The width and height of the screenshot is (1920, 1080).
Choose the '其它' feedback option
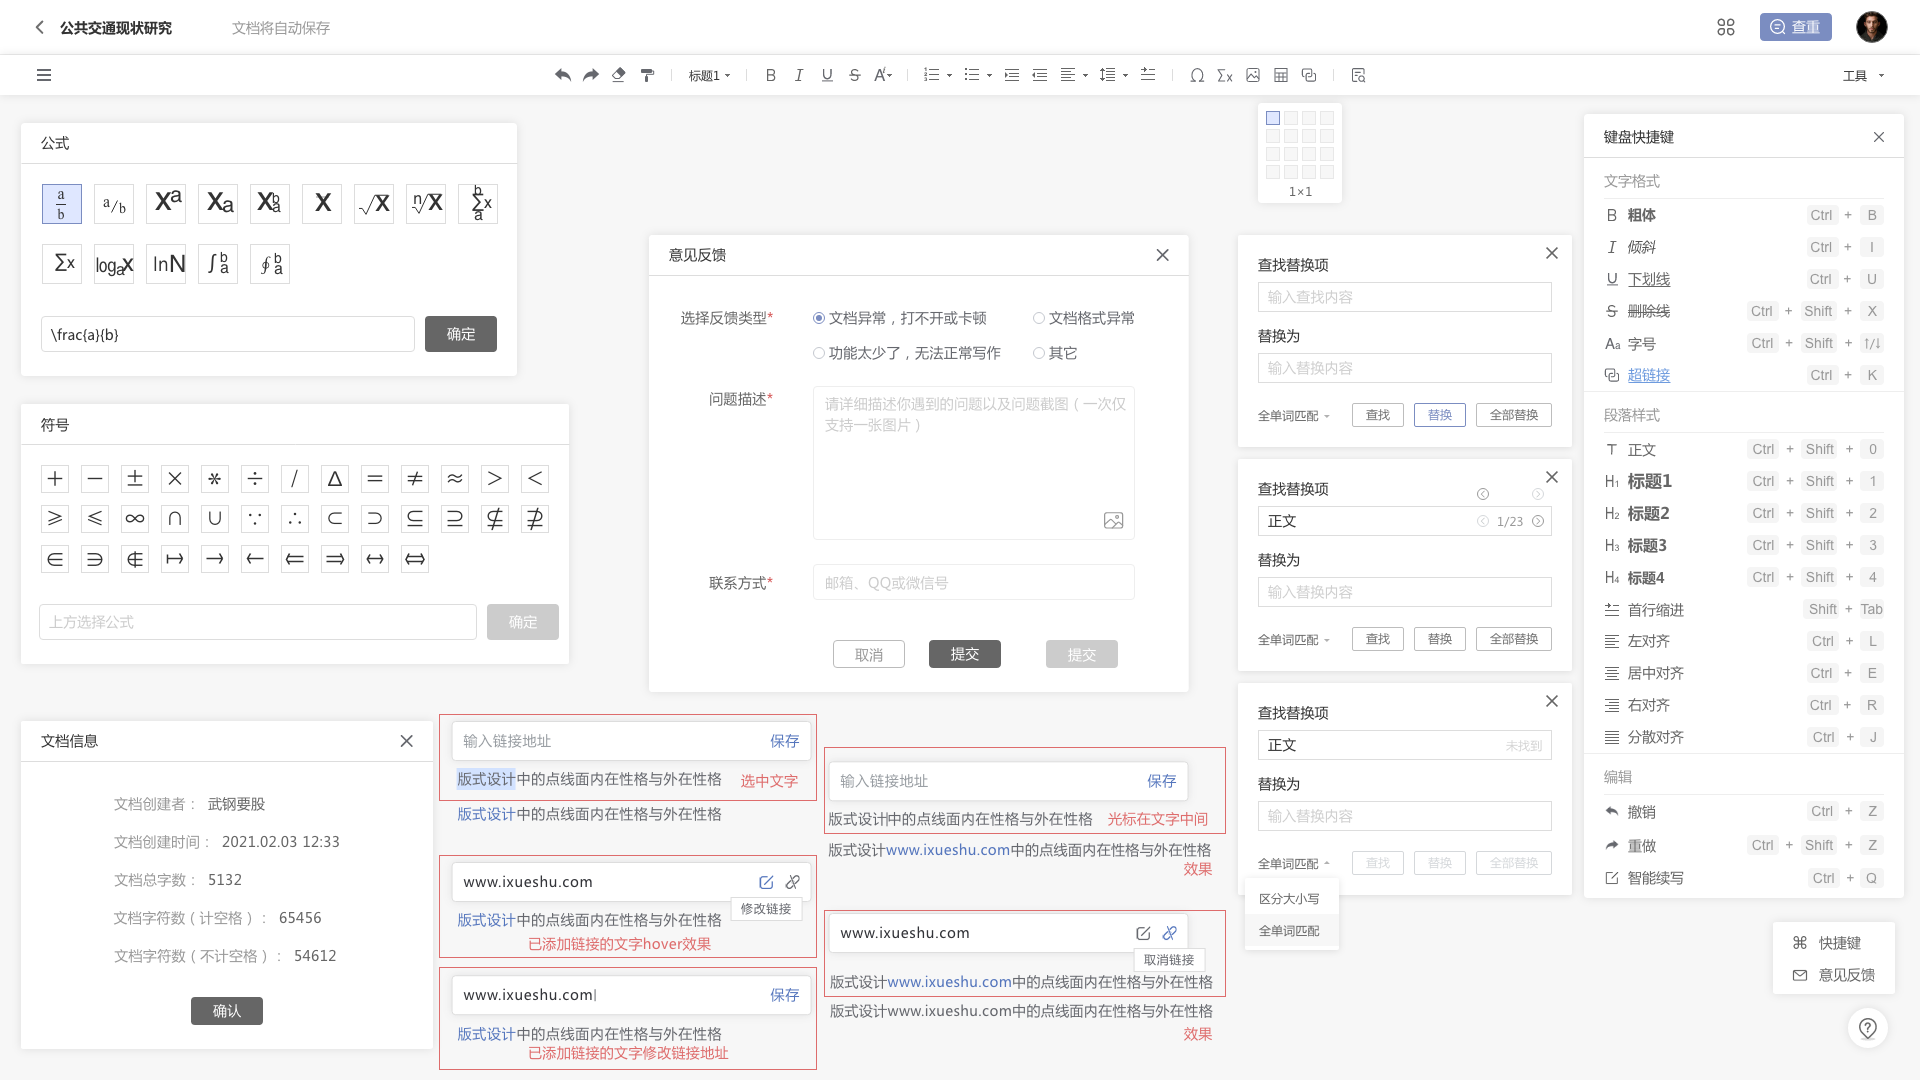1055,353
